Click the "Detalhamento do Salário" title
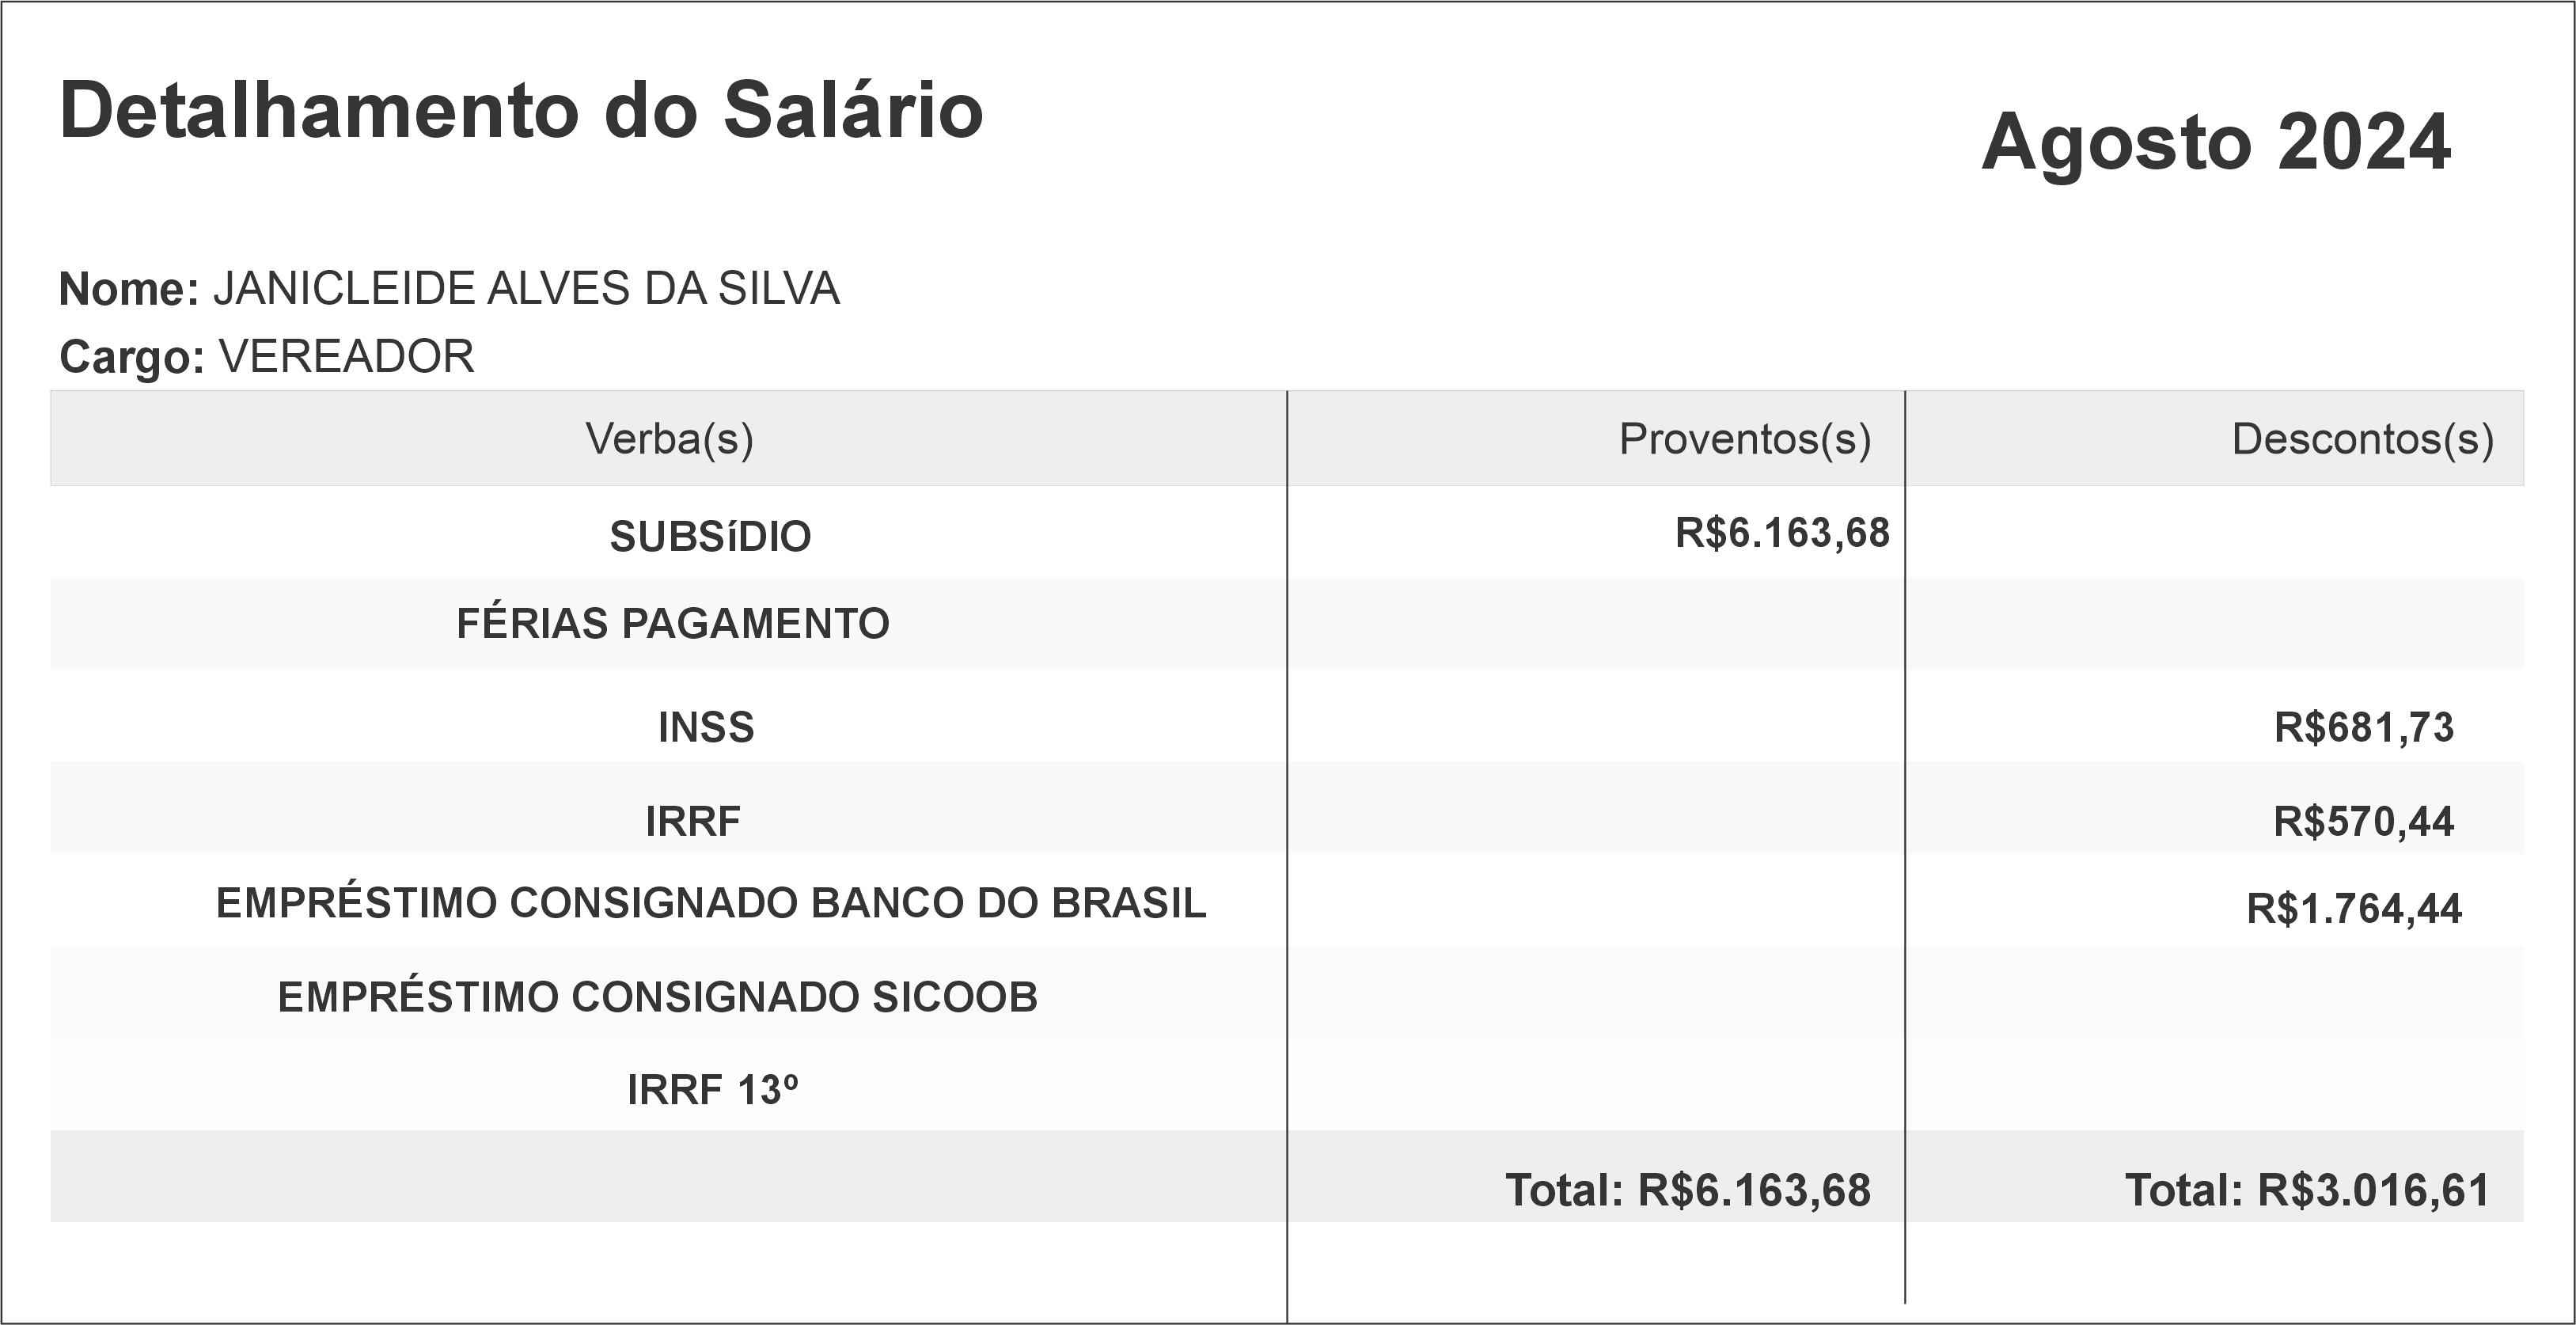2576x1325 pixels. [x=521, y=110]
